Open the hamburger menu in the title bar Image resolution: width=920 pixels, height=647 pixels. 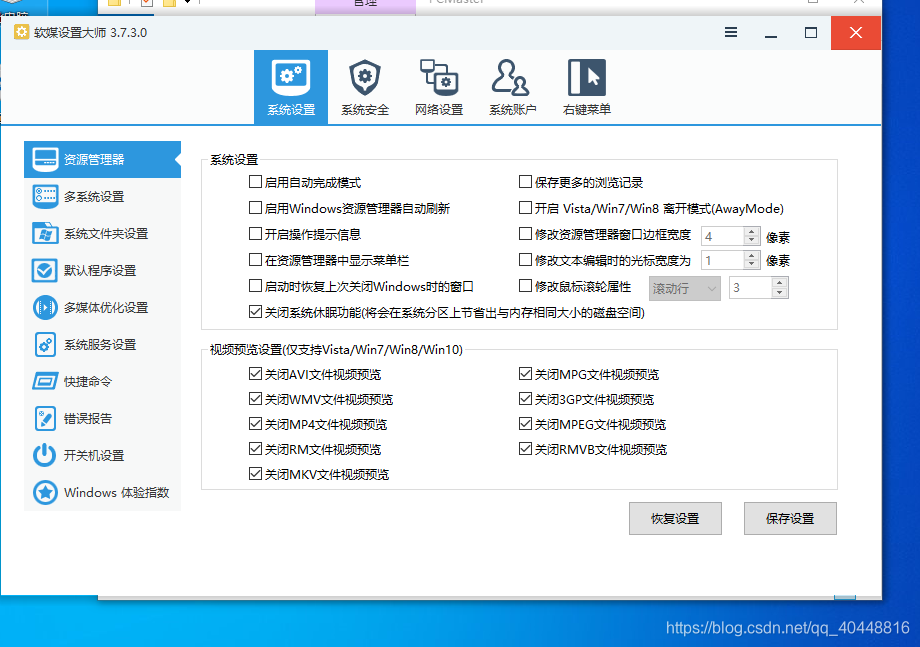(x=730, y=32)
